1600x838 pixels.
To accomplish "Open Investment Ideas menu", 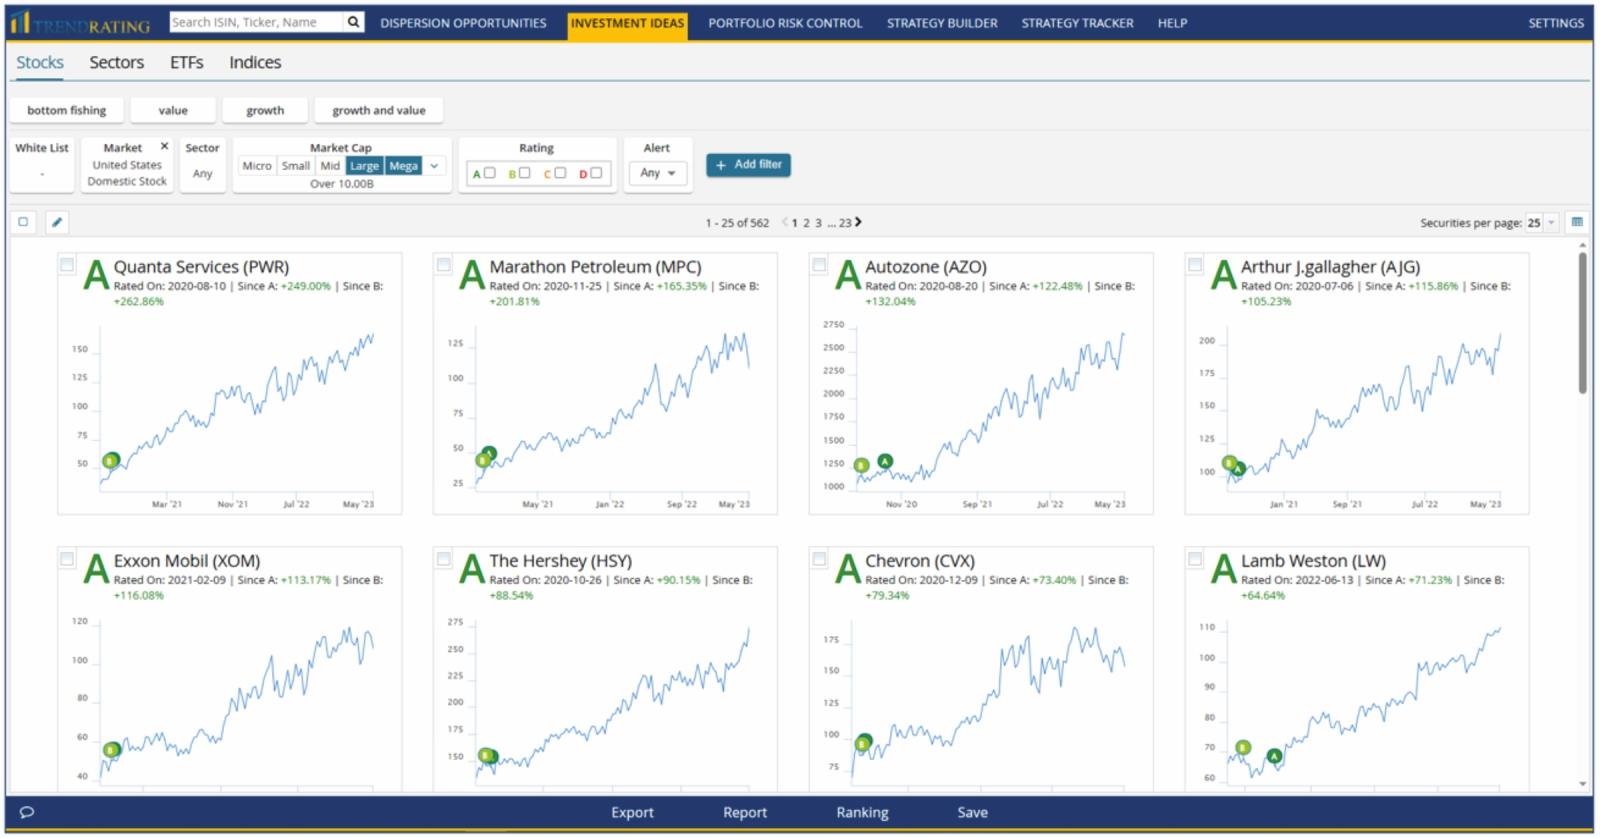I will tap(628, 24).
